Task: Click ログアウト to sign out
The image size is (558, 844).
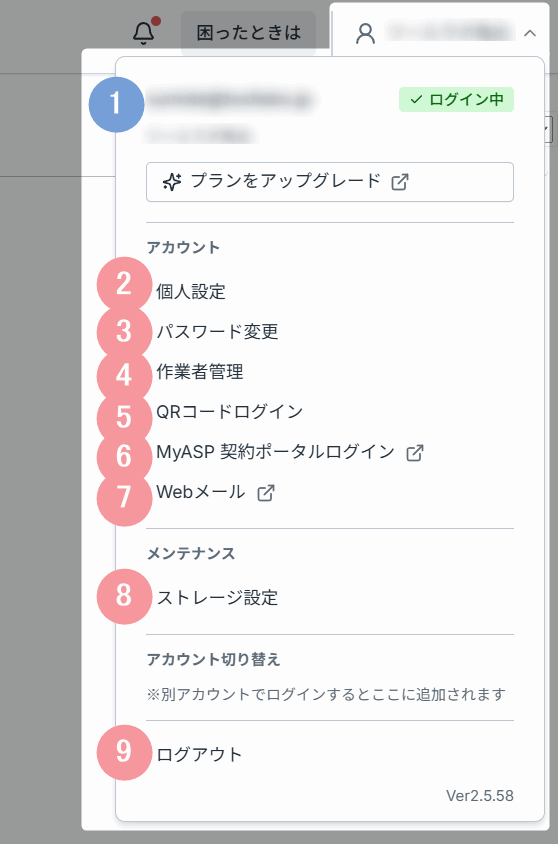Action: (x=200, y=754)
